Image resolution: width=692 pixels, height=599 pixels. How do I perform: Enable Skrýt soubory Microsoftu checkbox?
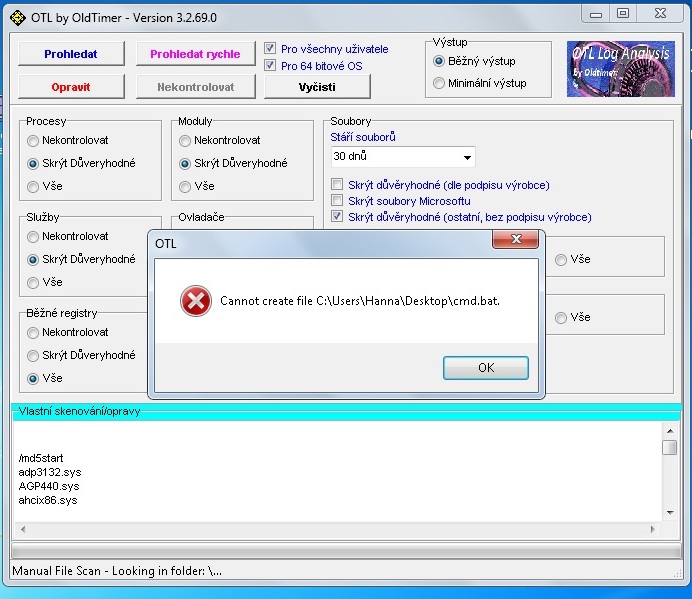(x=338, y=201)
